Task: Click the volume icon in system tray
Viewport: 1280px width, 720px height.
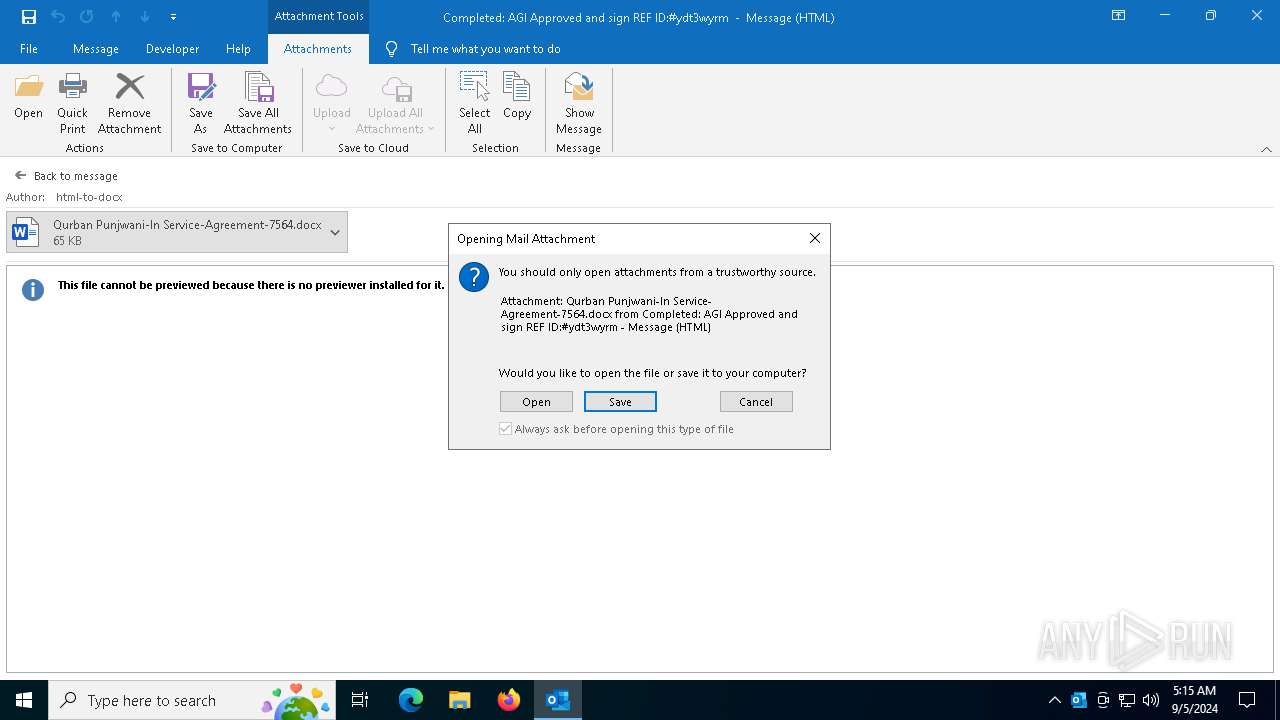Action: (1151, 700)
